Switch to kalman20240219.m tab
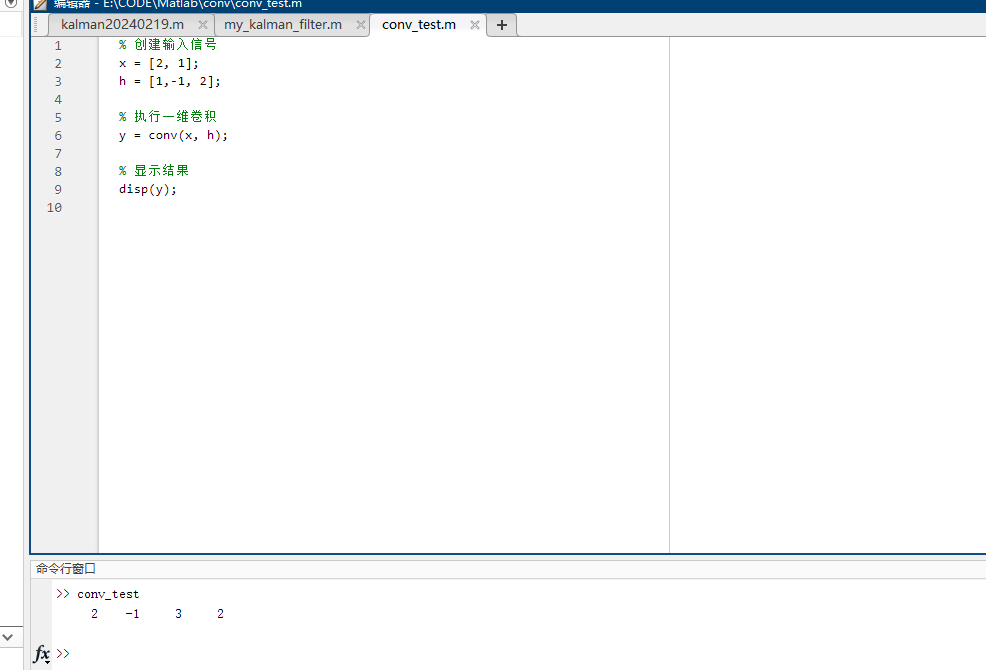The height and width of the screenshot is (670, 986). 123,25
